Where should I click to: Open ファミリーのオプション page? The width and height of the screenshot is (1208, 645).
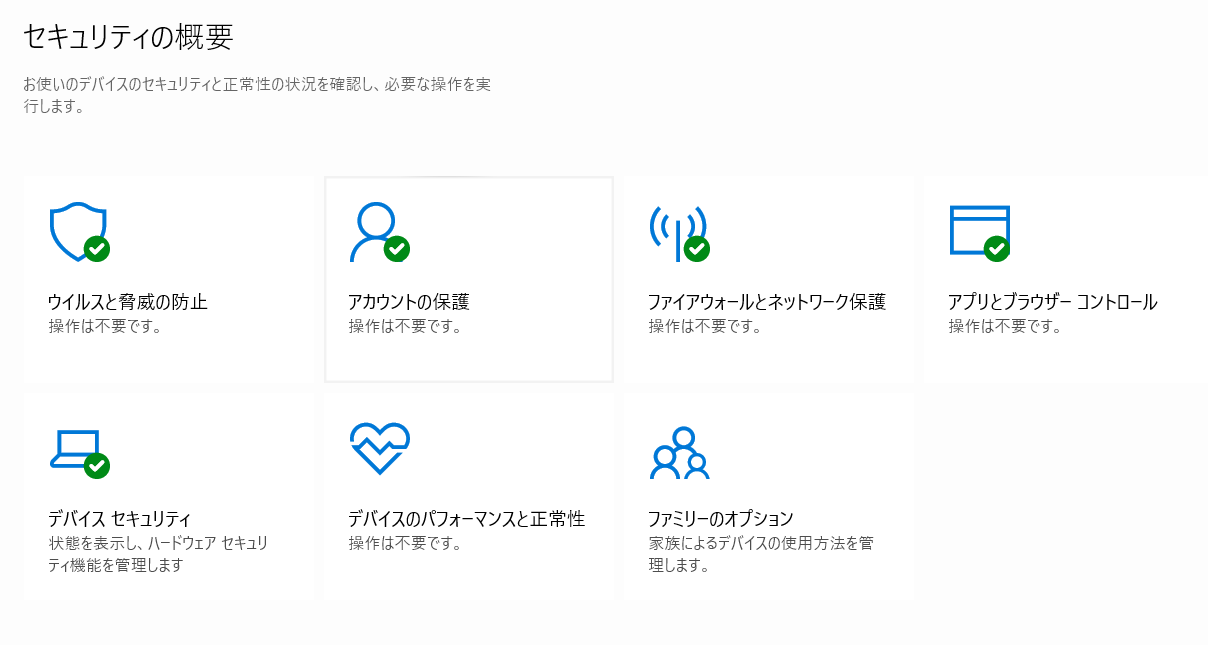point(720,519)
